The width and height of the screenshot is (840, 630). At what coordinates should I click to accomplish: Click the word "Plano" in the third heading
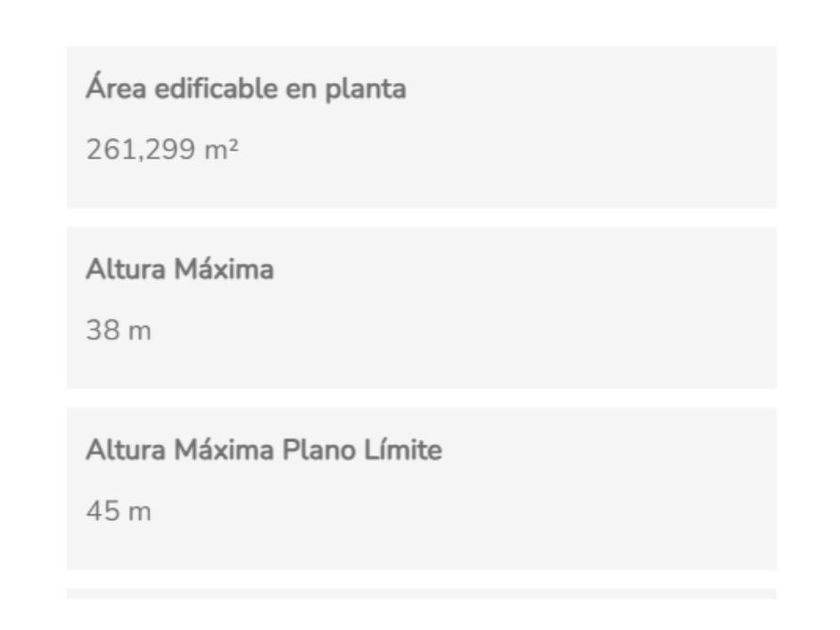click(320, 451)
